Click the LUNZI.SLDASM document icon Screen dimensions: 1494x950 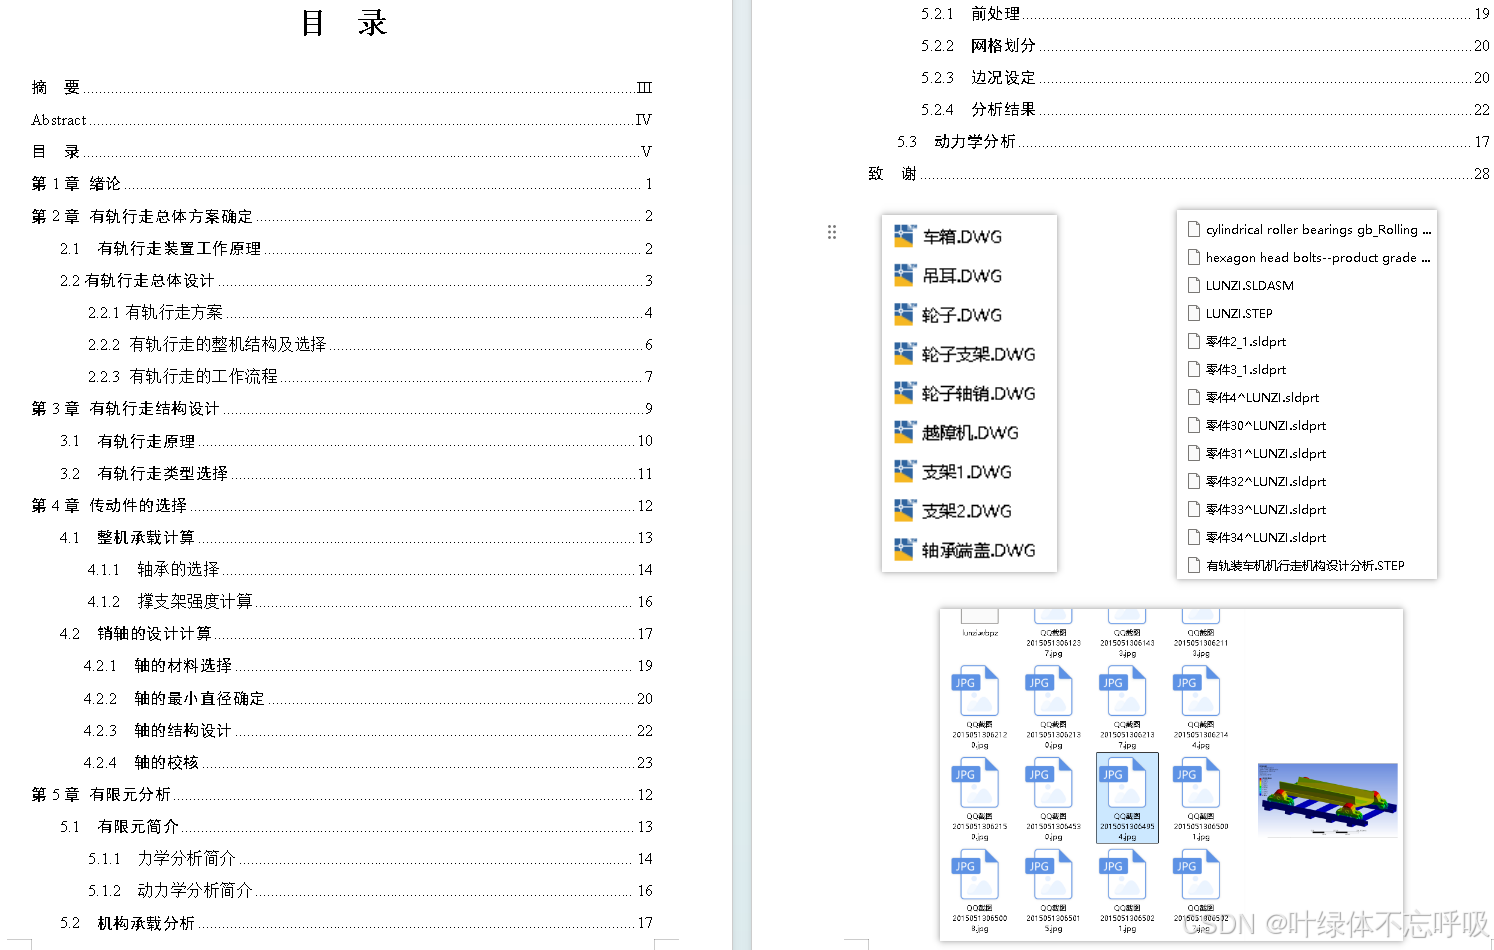(1193, 285)
